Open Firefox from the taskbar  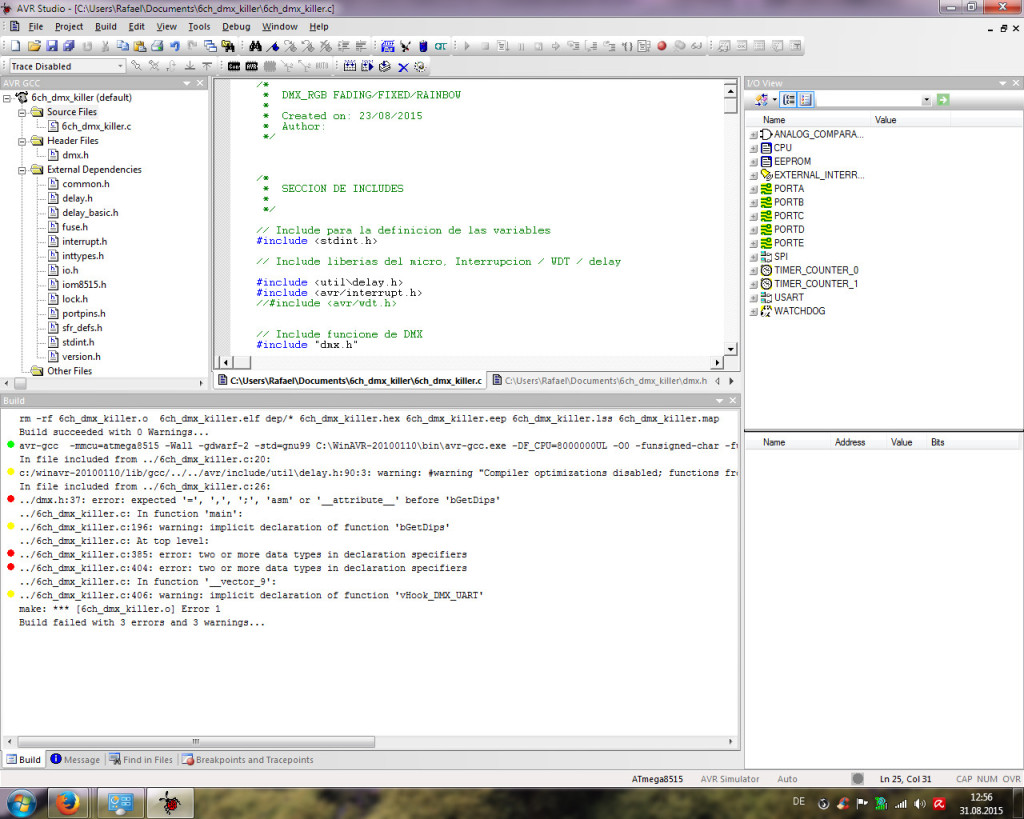tap(67, 803)
